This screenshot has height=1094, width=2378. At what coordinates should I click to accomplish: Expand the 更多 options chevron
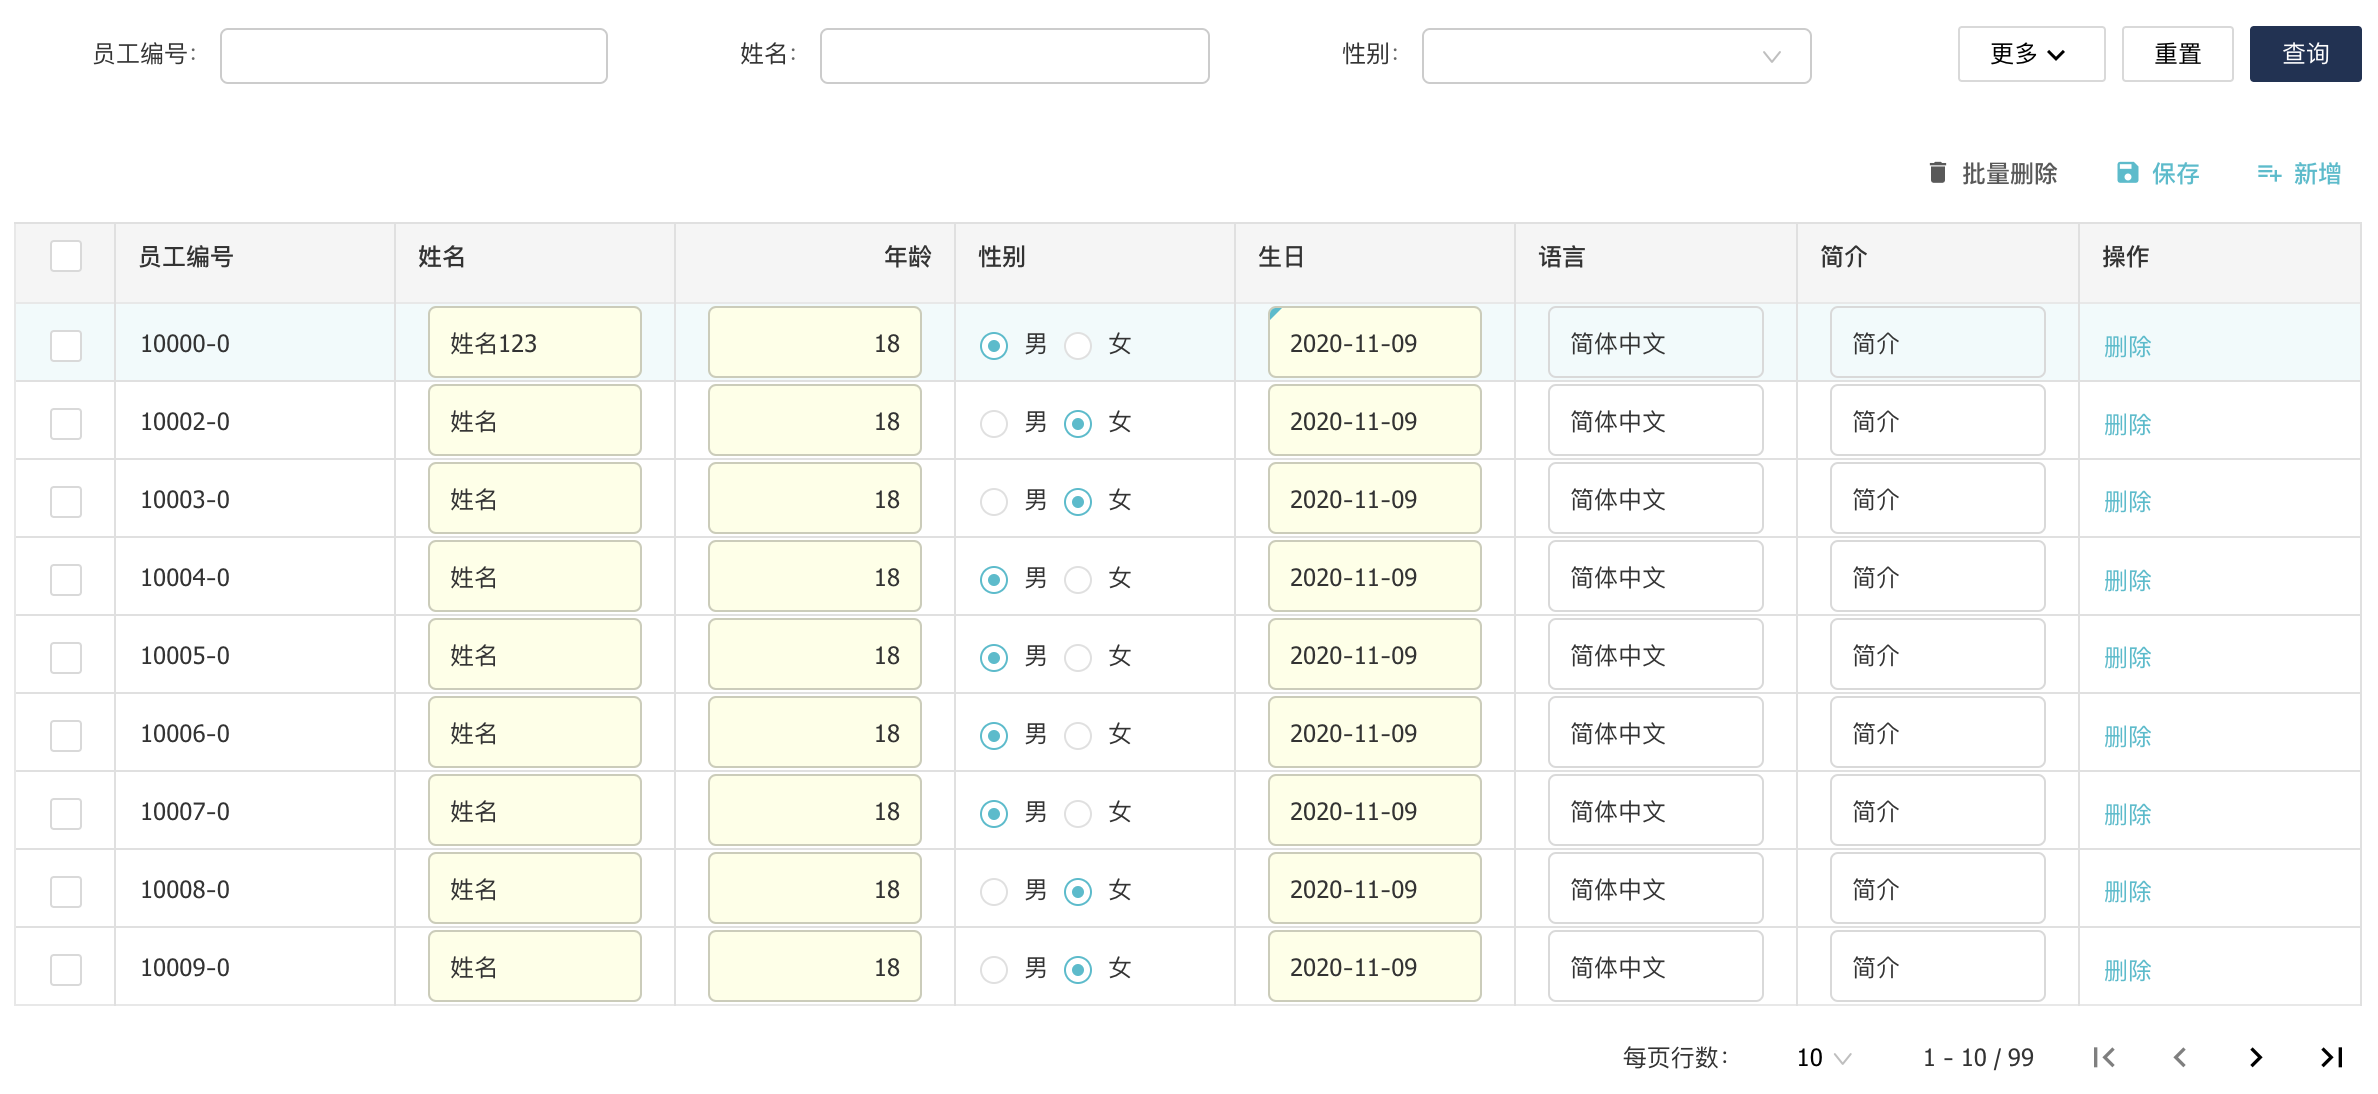2058,55
